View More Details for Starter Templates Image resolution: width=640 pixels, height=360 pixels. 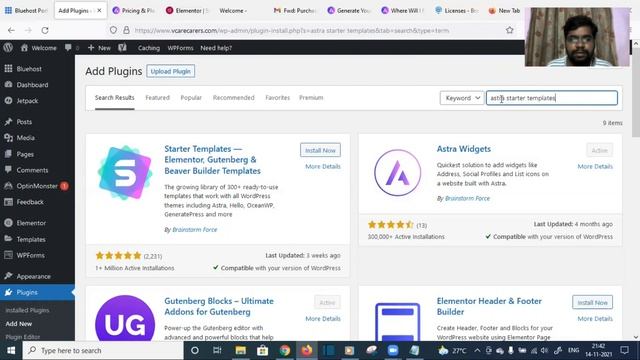(323, 167)
